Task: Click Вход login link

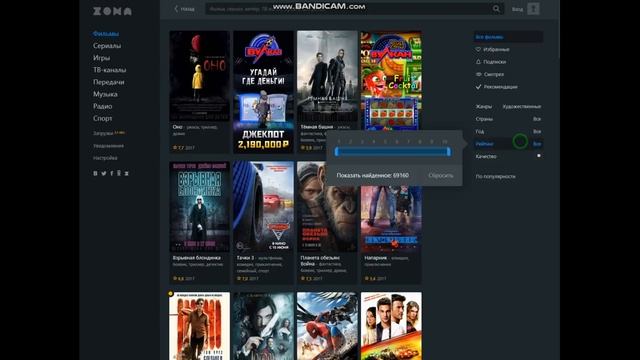Action: pyautogui.click(x=517, y=9)
